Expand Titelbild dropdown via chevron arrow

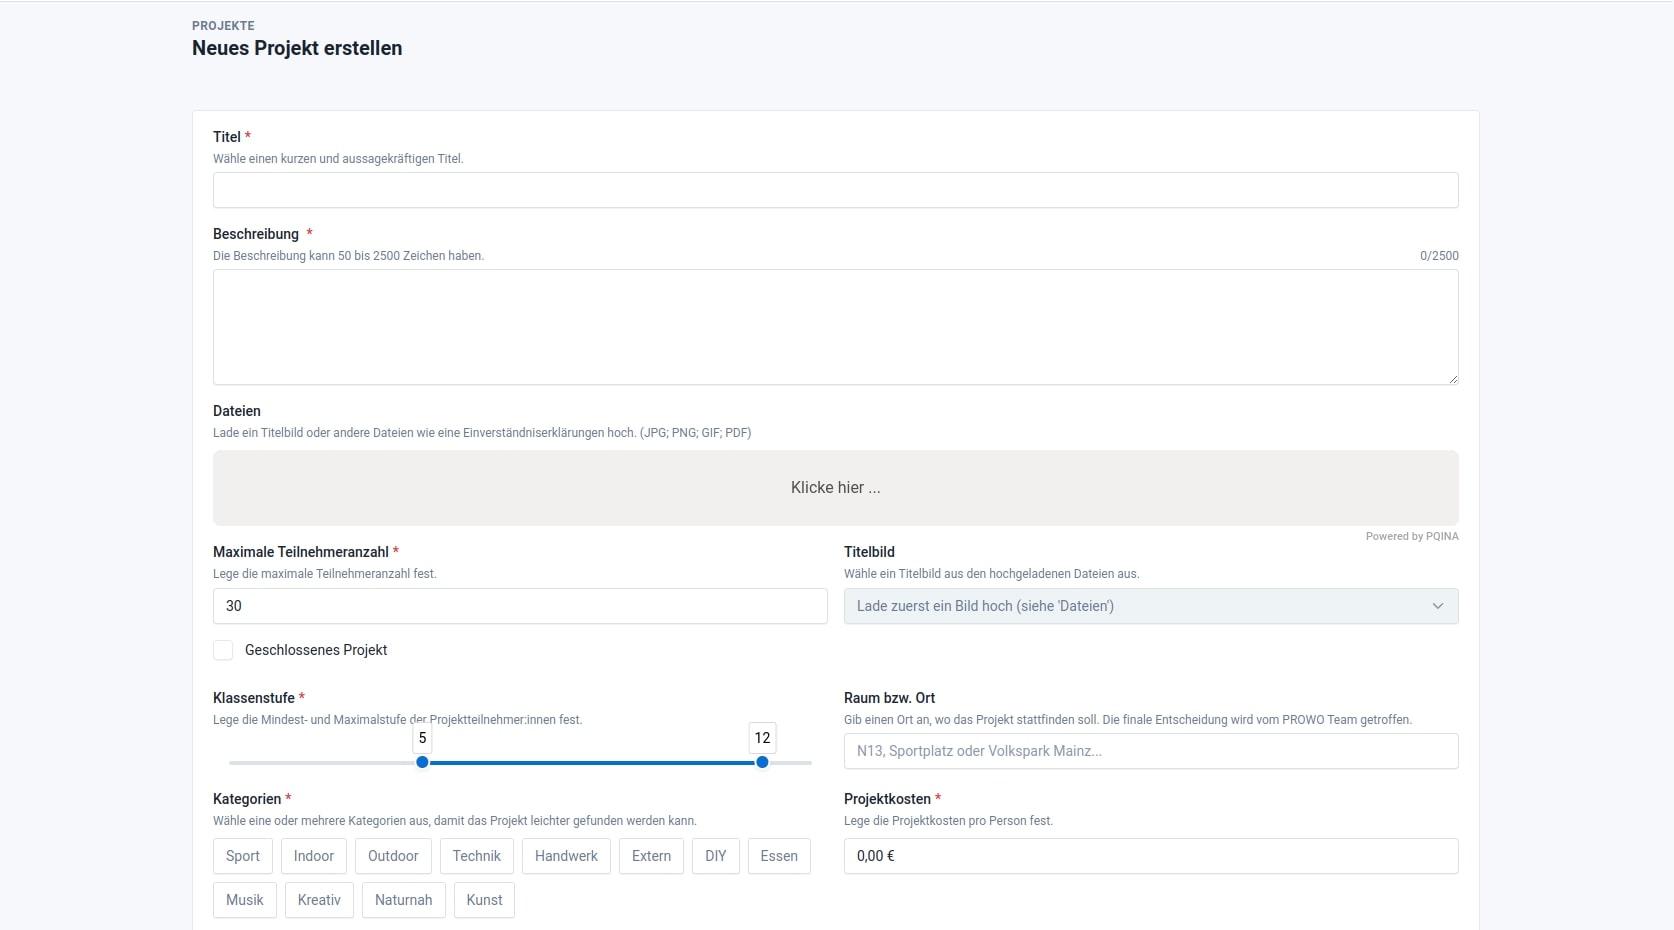click(1437, 606)
